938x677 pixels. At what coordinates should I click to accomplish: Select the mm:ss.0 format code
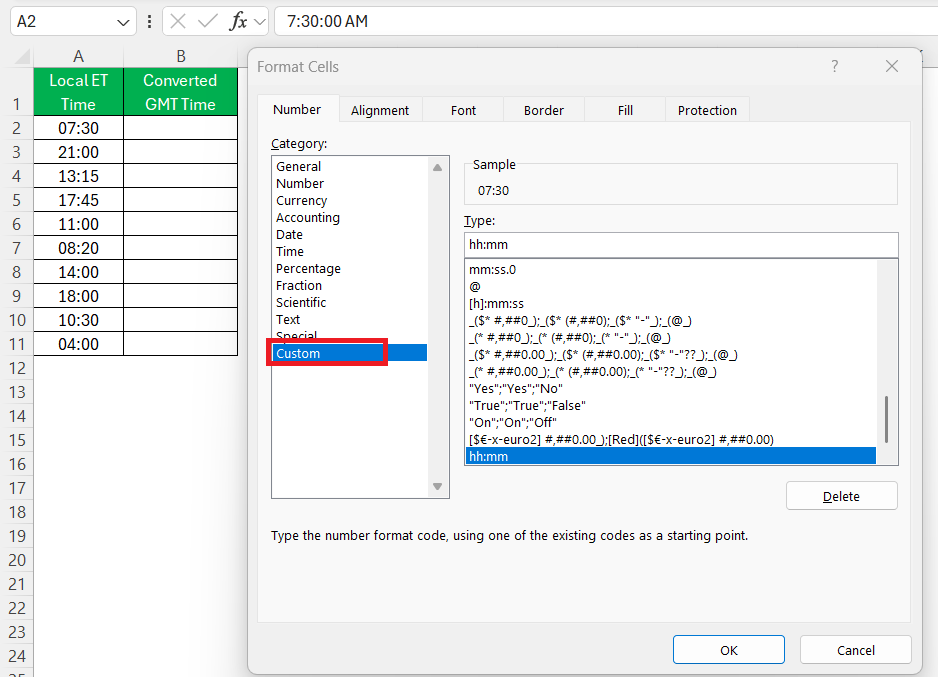tap(671, 269)
